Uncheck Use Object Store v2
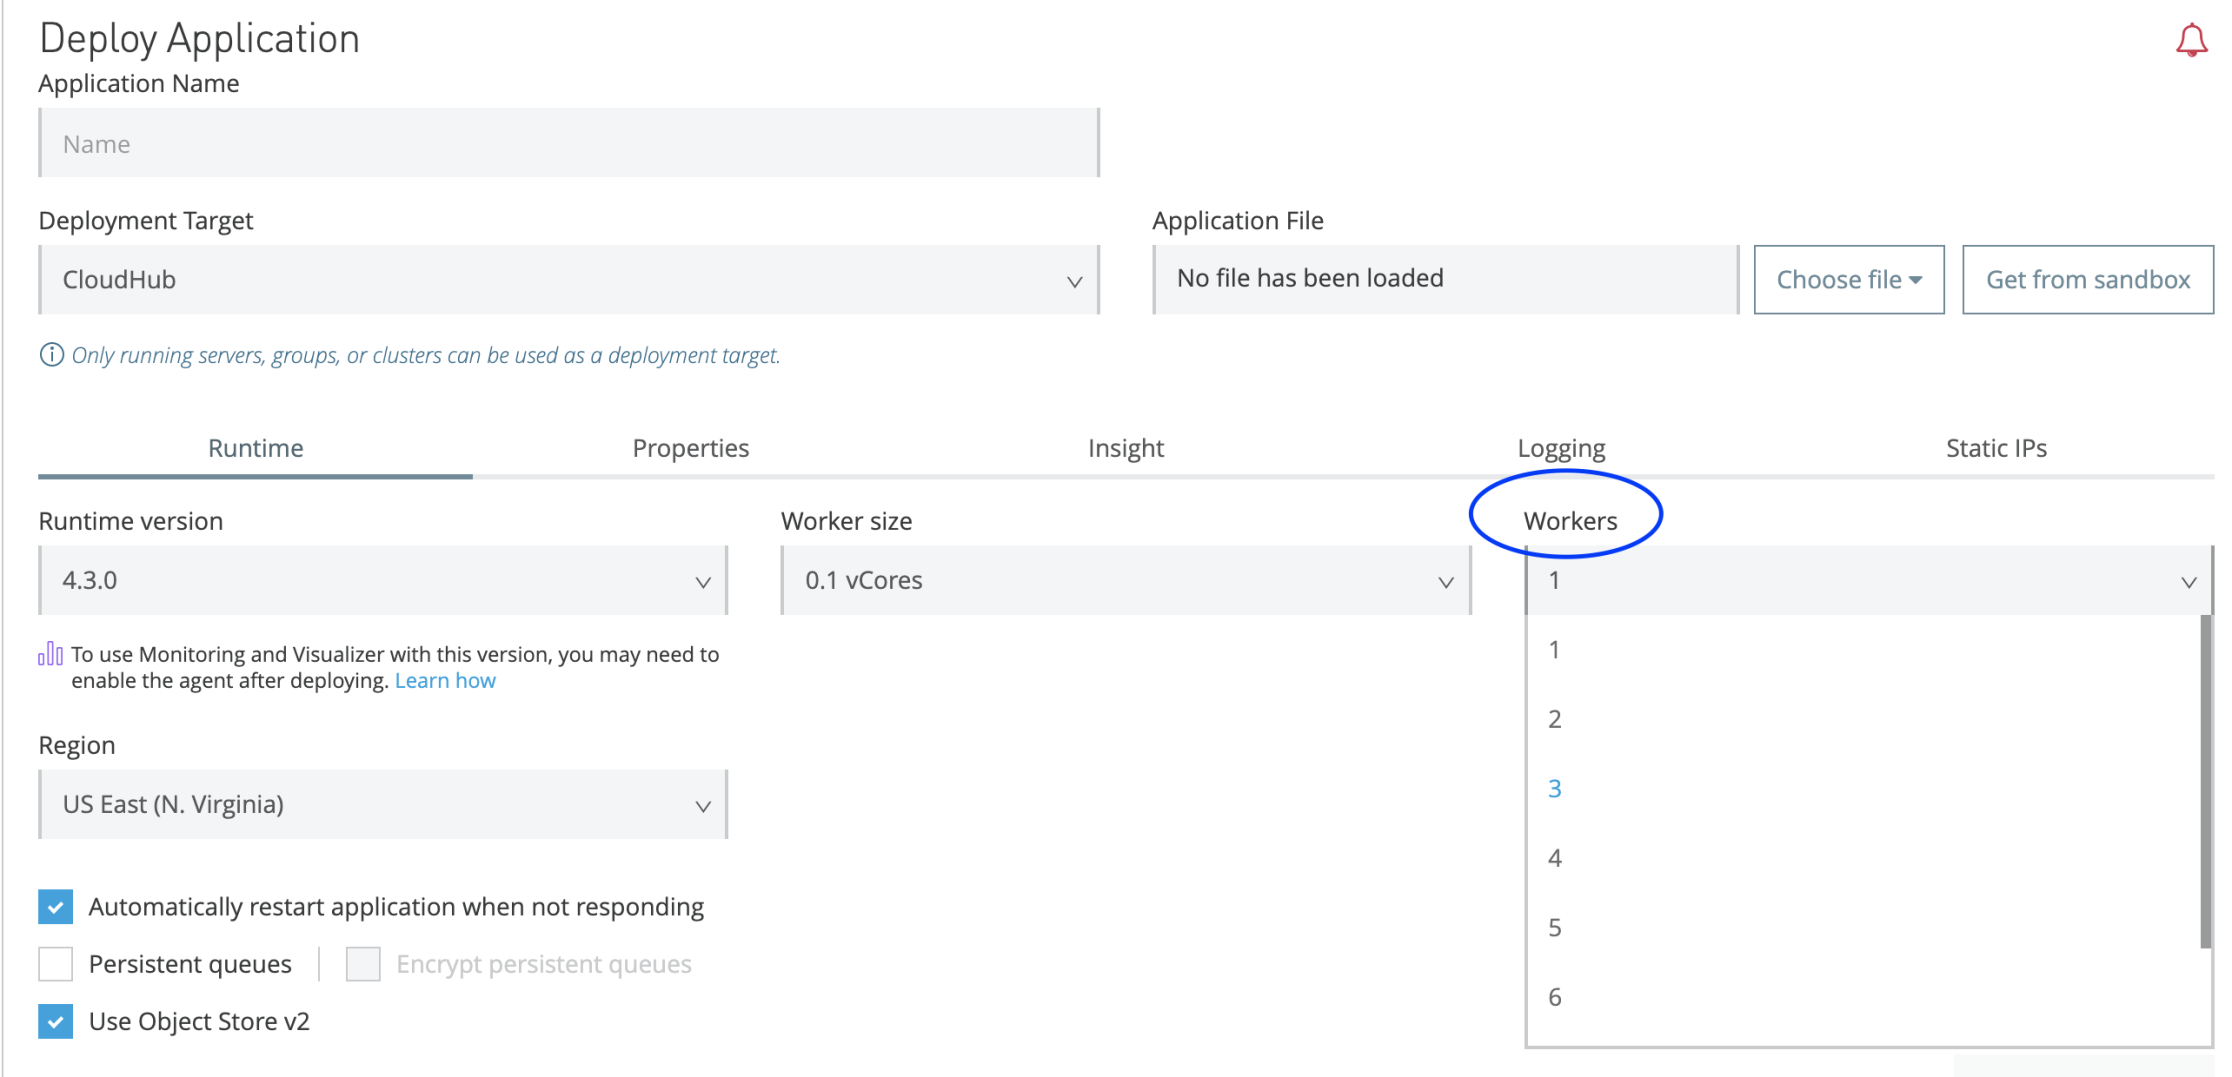 pos(56,1022)
